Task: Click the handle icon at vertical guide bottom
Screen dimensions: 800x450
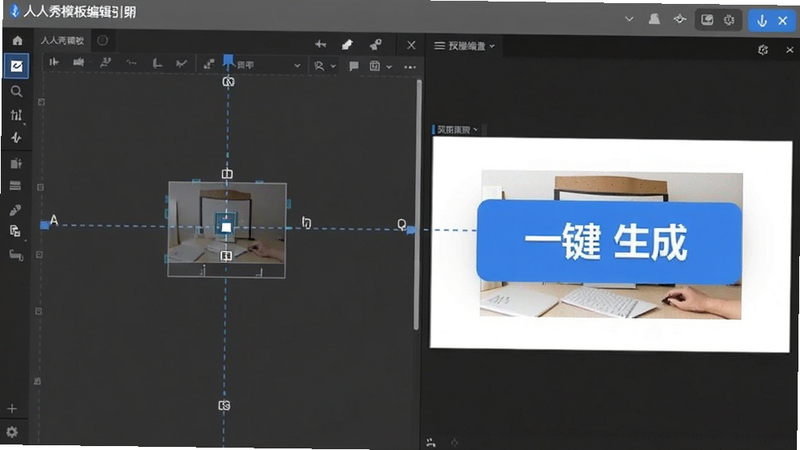Action: click(224, 406)
